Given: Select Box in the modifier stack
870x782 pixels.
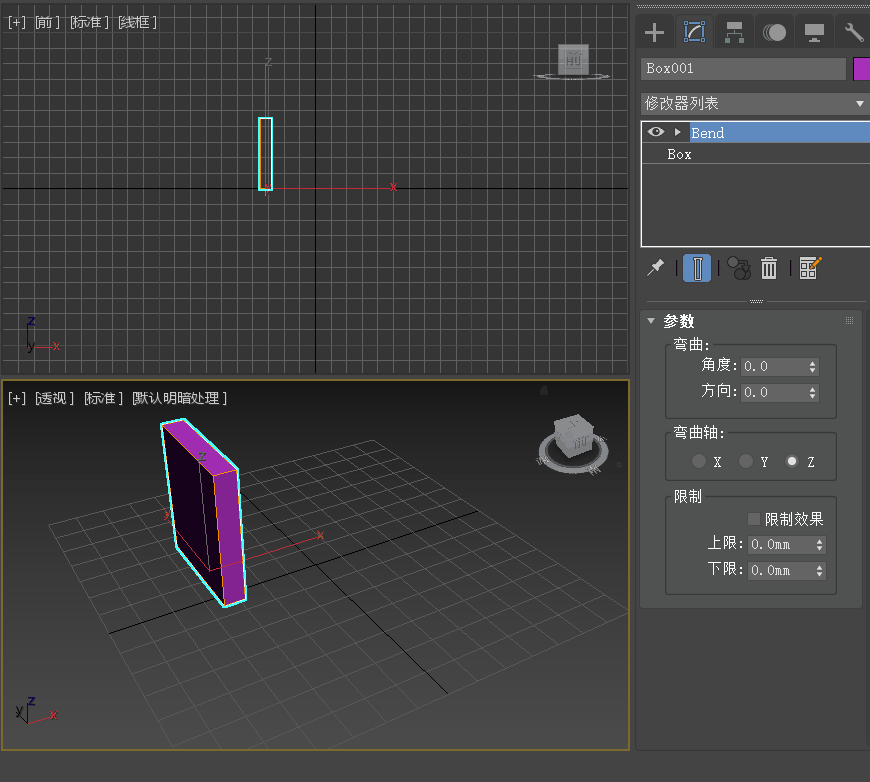Looking at the screenshot, I should click(x=680, y=155).
